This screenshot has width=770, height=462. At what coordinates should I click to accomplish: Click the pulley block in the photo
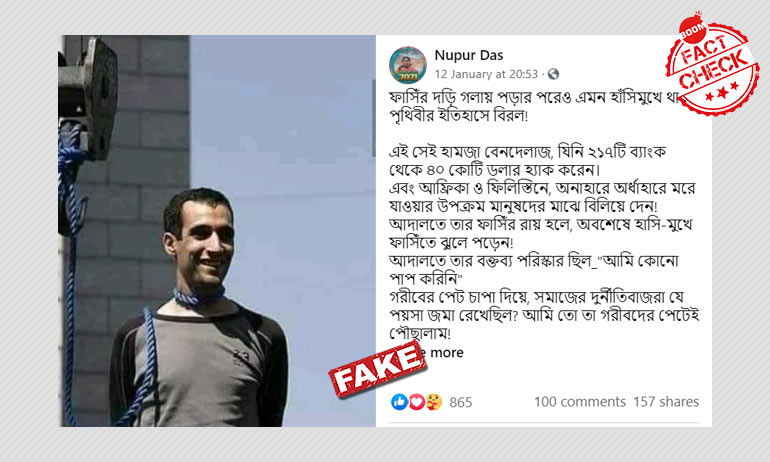coord(91,98)
